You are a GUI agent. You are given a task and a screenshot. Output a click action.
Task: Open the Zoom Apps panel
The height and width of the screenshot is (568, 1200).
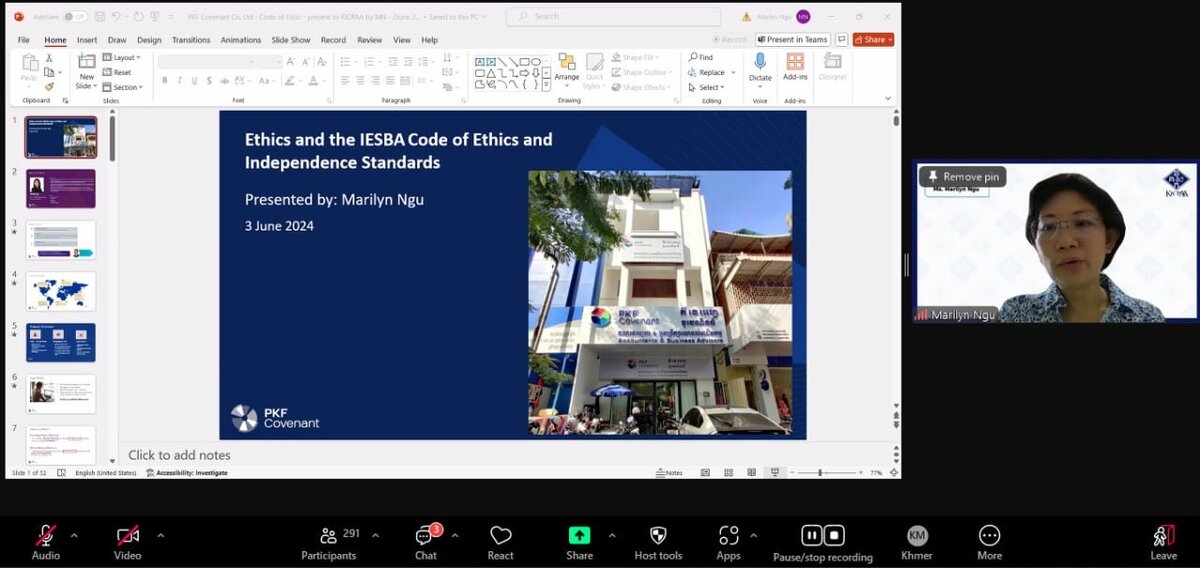coord(728,543)
